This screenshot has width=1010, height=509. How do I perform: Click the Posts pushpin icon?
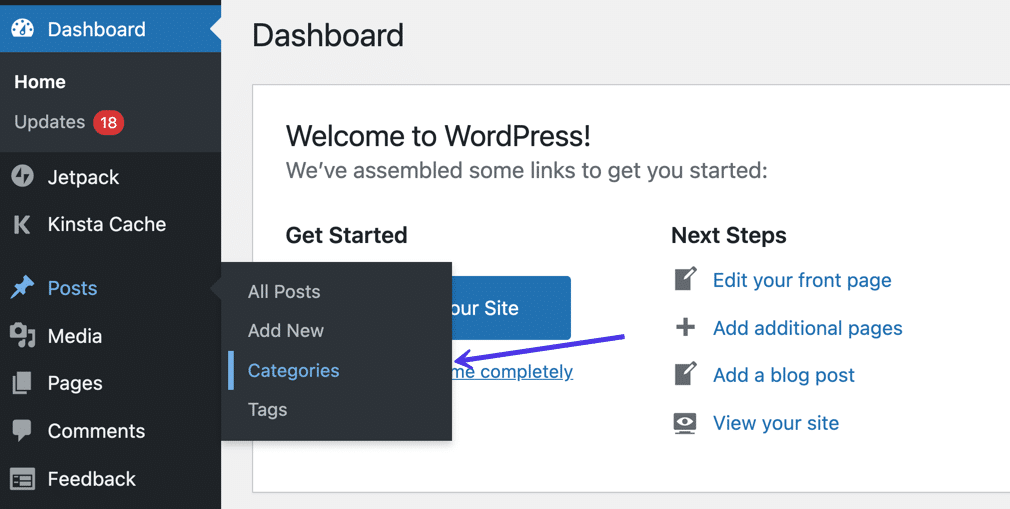tap(22, 288)
